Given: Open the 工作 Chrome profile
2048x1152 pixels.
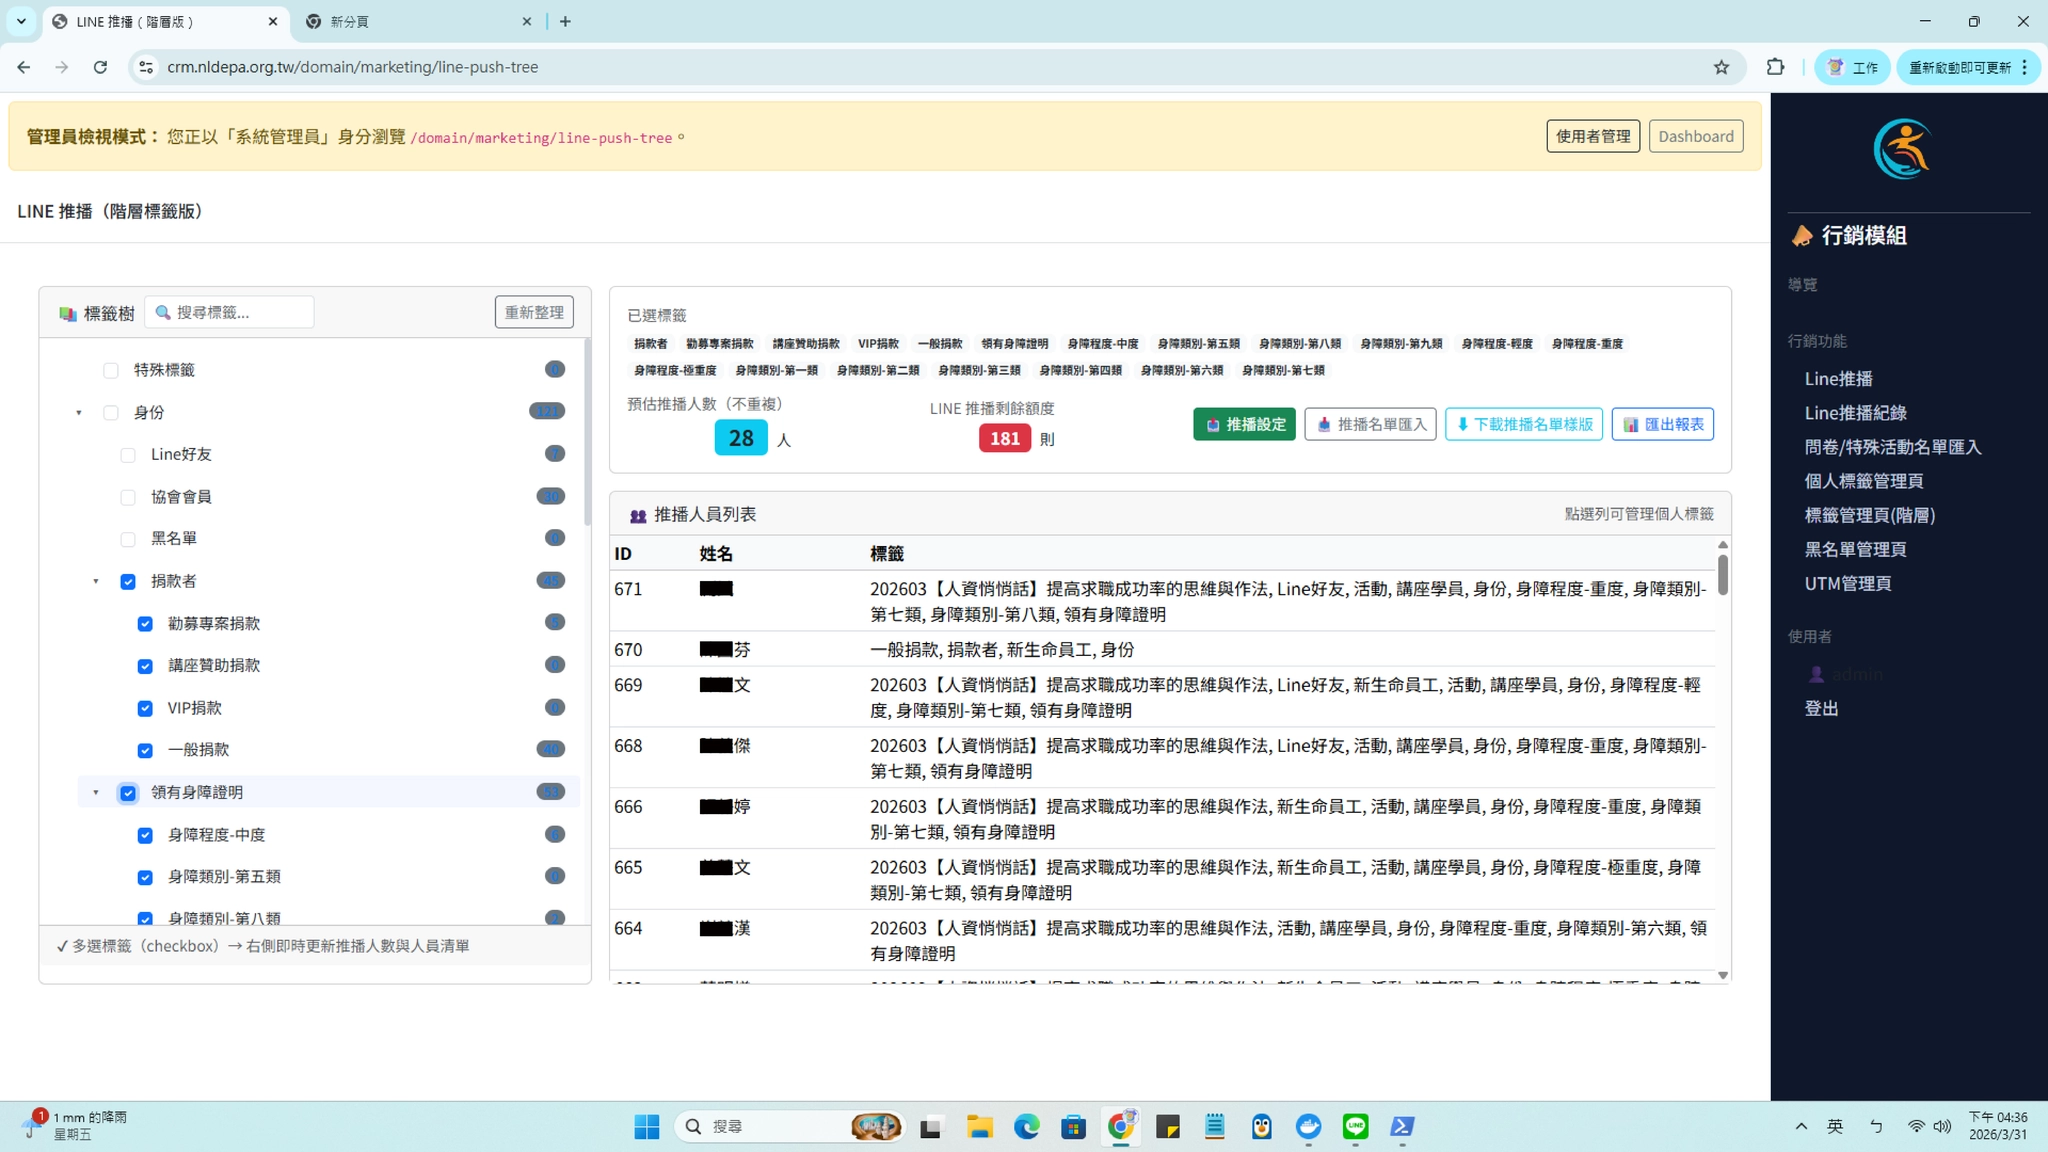Looking at the screenshot, I should [x=1852, y=67].
